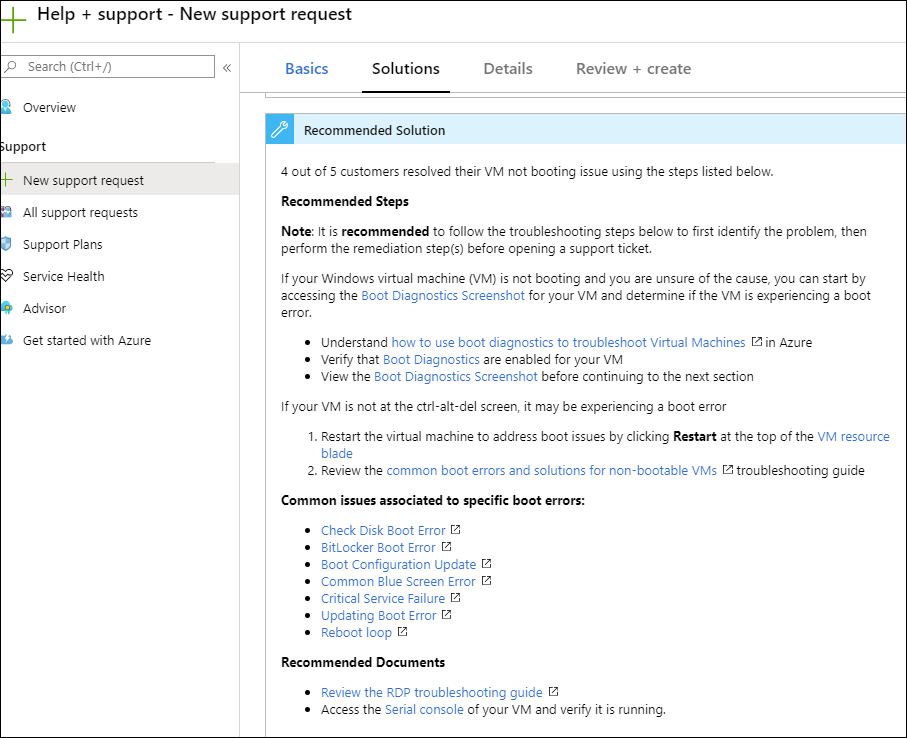Open Support Plans via its shield icon
Screen dimensions: 907x738
pyautogui.click(x=10, y=244)
